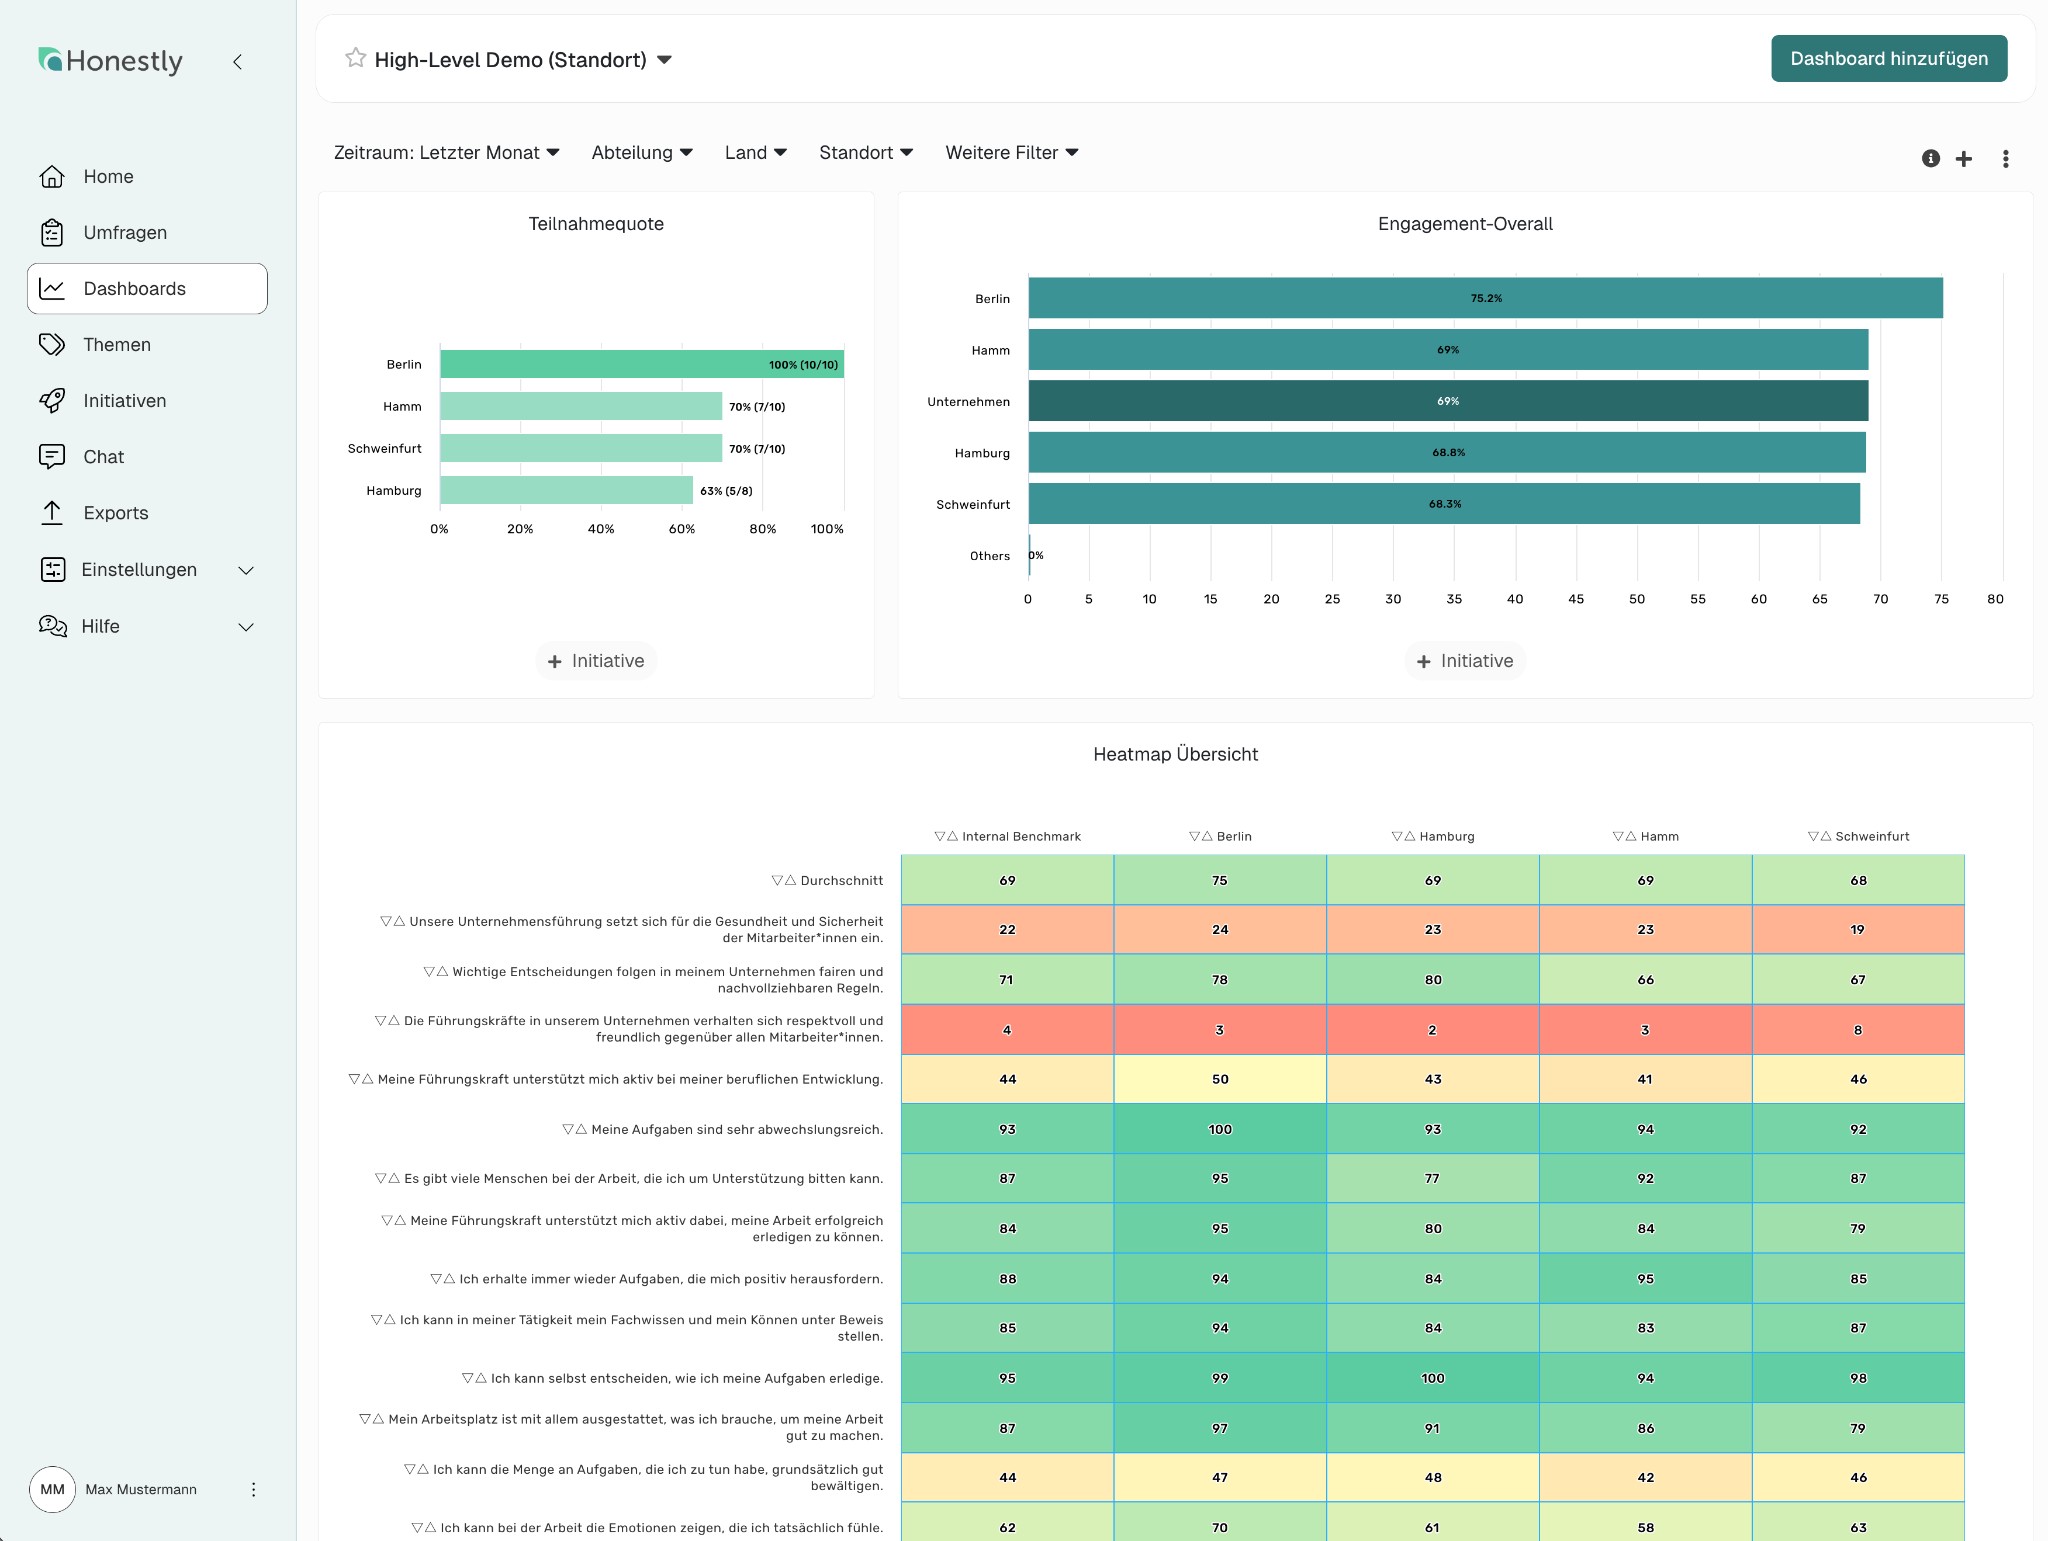This screenshot has width=2048, height=1541.
Task: Show dashboard info via the info icon
Action: pyautogui.click(x=1930, y=158)
